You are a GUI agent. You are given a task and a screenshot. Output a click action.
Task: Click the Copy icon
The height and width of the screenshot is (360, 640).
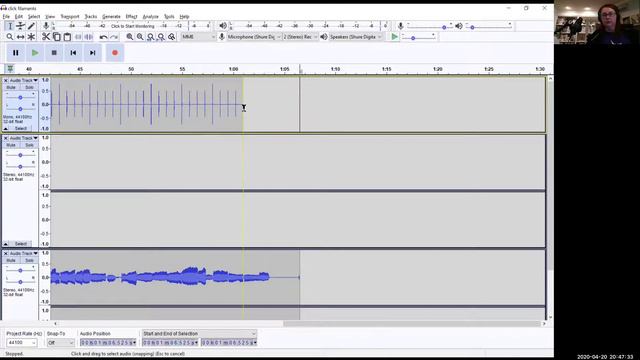57,37
